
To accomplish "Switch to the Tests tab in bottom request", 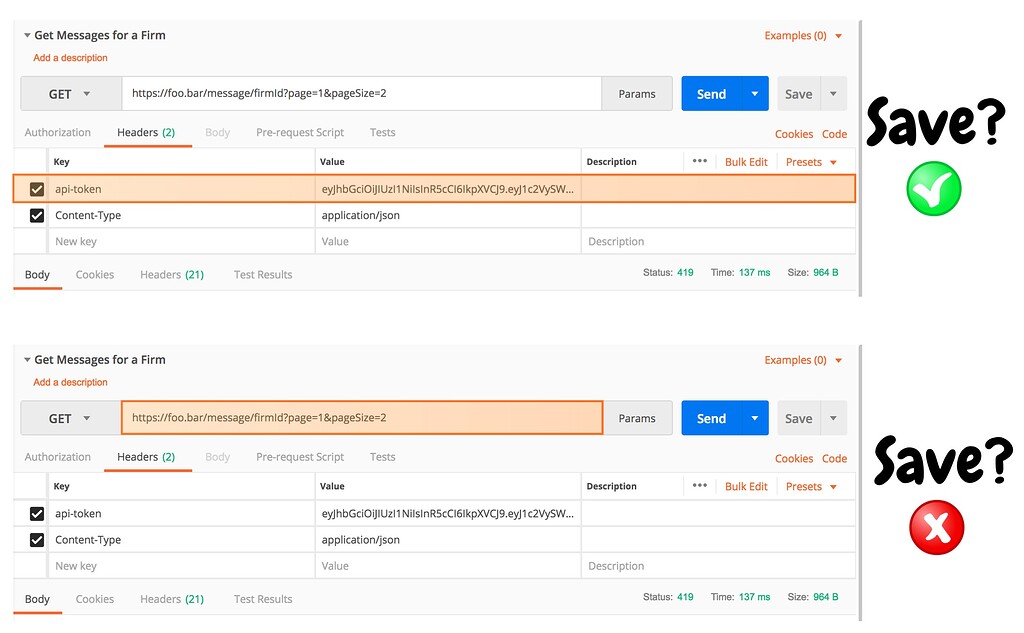I will 382,456.
